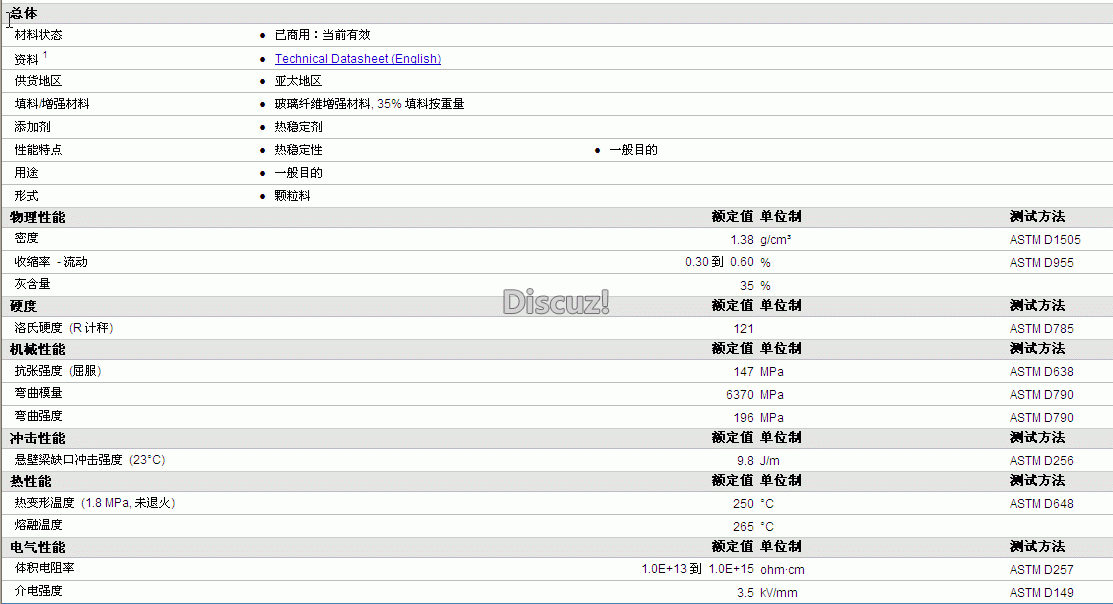The image size is (1113, 604).
Task: Click the '机械性能' section header
Action: click(x=38, y=349)
